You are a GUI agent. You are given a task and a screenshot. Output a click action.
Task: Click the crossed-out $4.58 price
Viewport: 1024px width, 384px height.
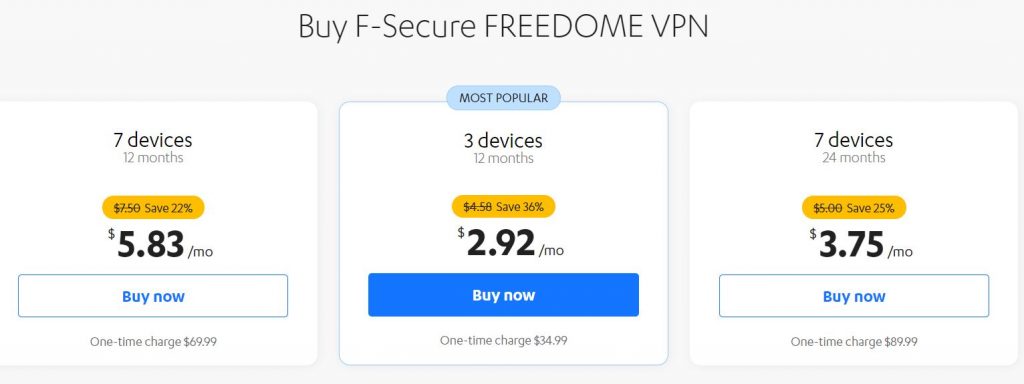click(477, 207)
